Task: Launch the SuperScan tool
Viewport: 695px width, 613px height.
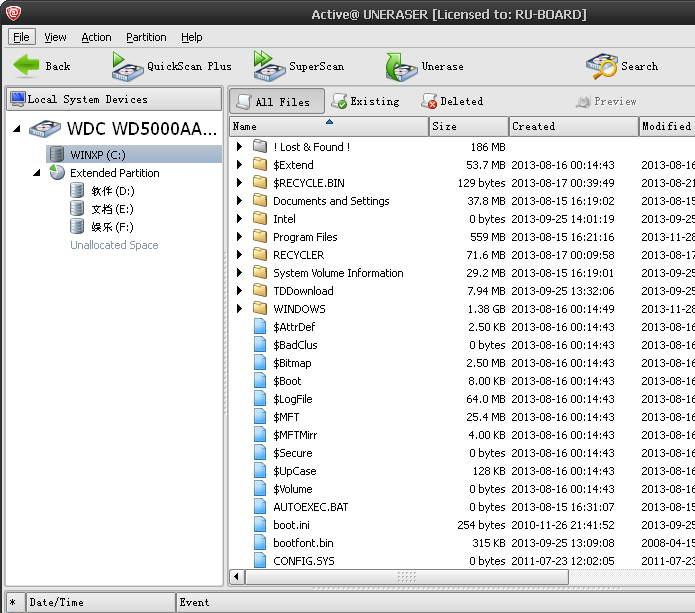Action: pyautogui.click(x=269, y=67)
